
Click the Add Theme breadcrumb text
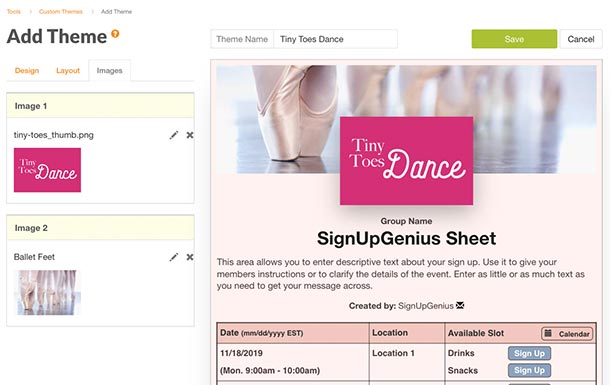point(116,12)
